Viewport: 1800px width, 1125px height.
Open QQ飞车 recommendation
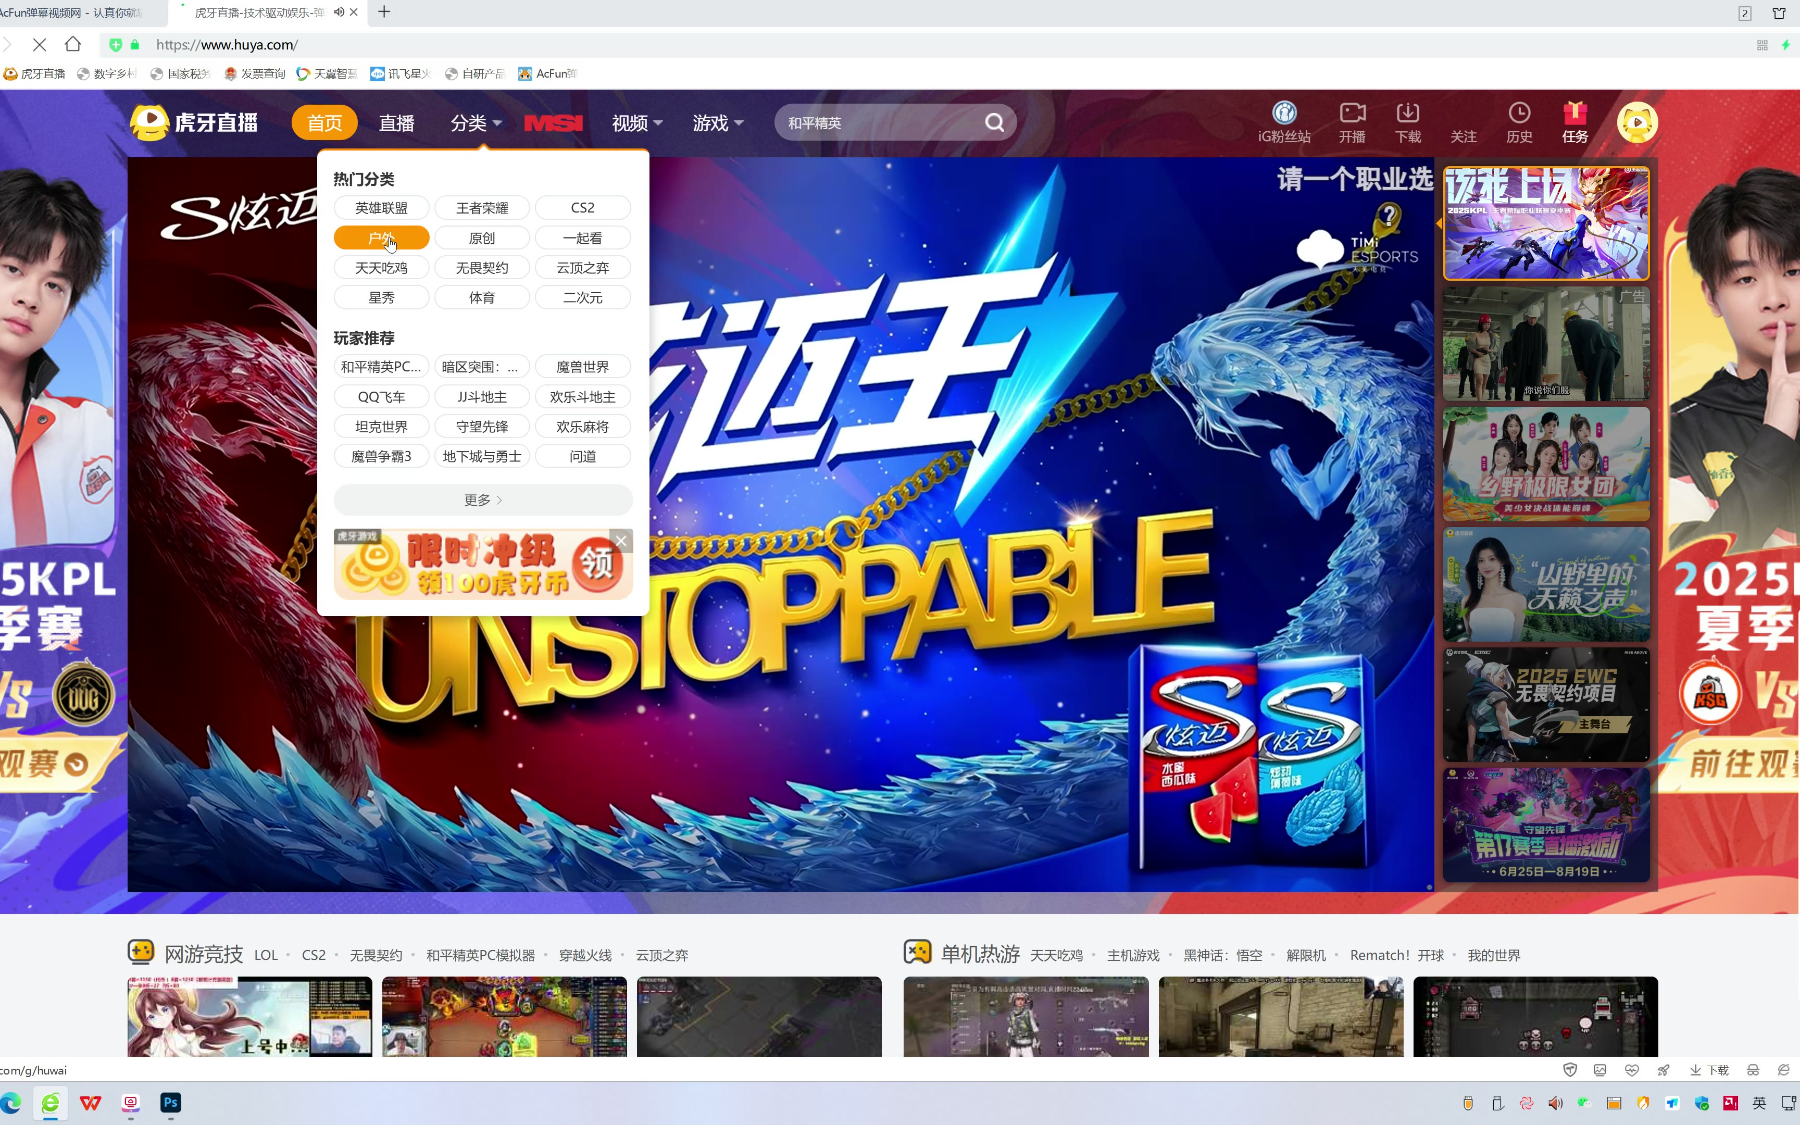click(x=382, y=397)
